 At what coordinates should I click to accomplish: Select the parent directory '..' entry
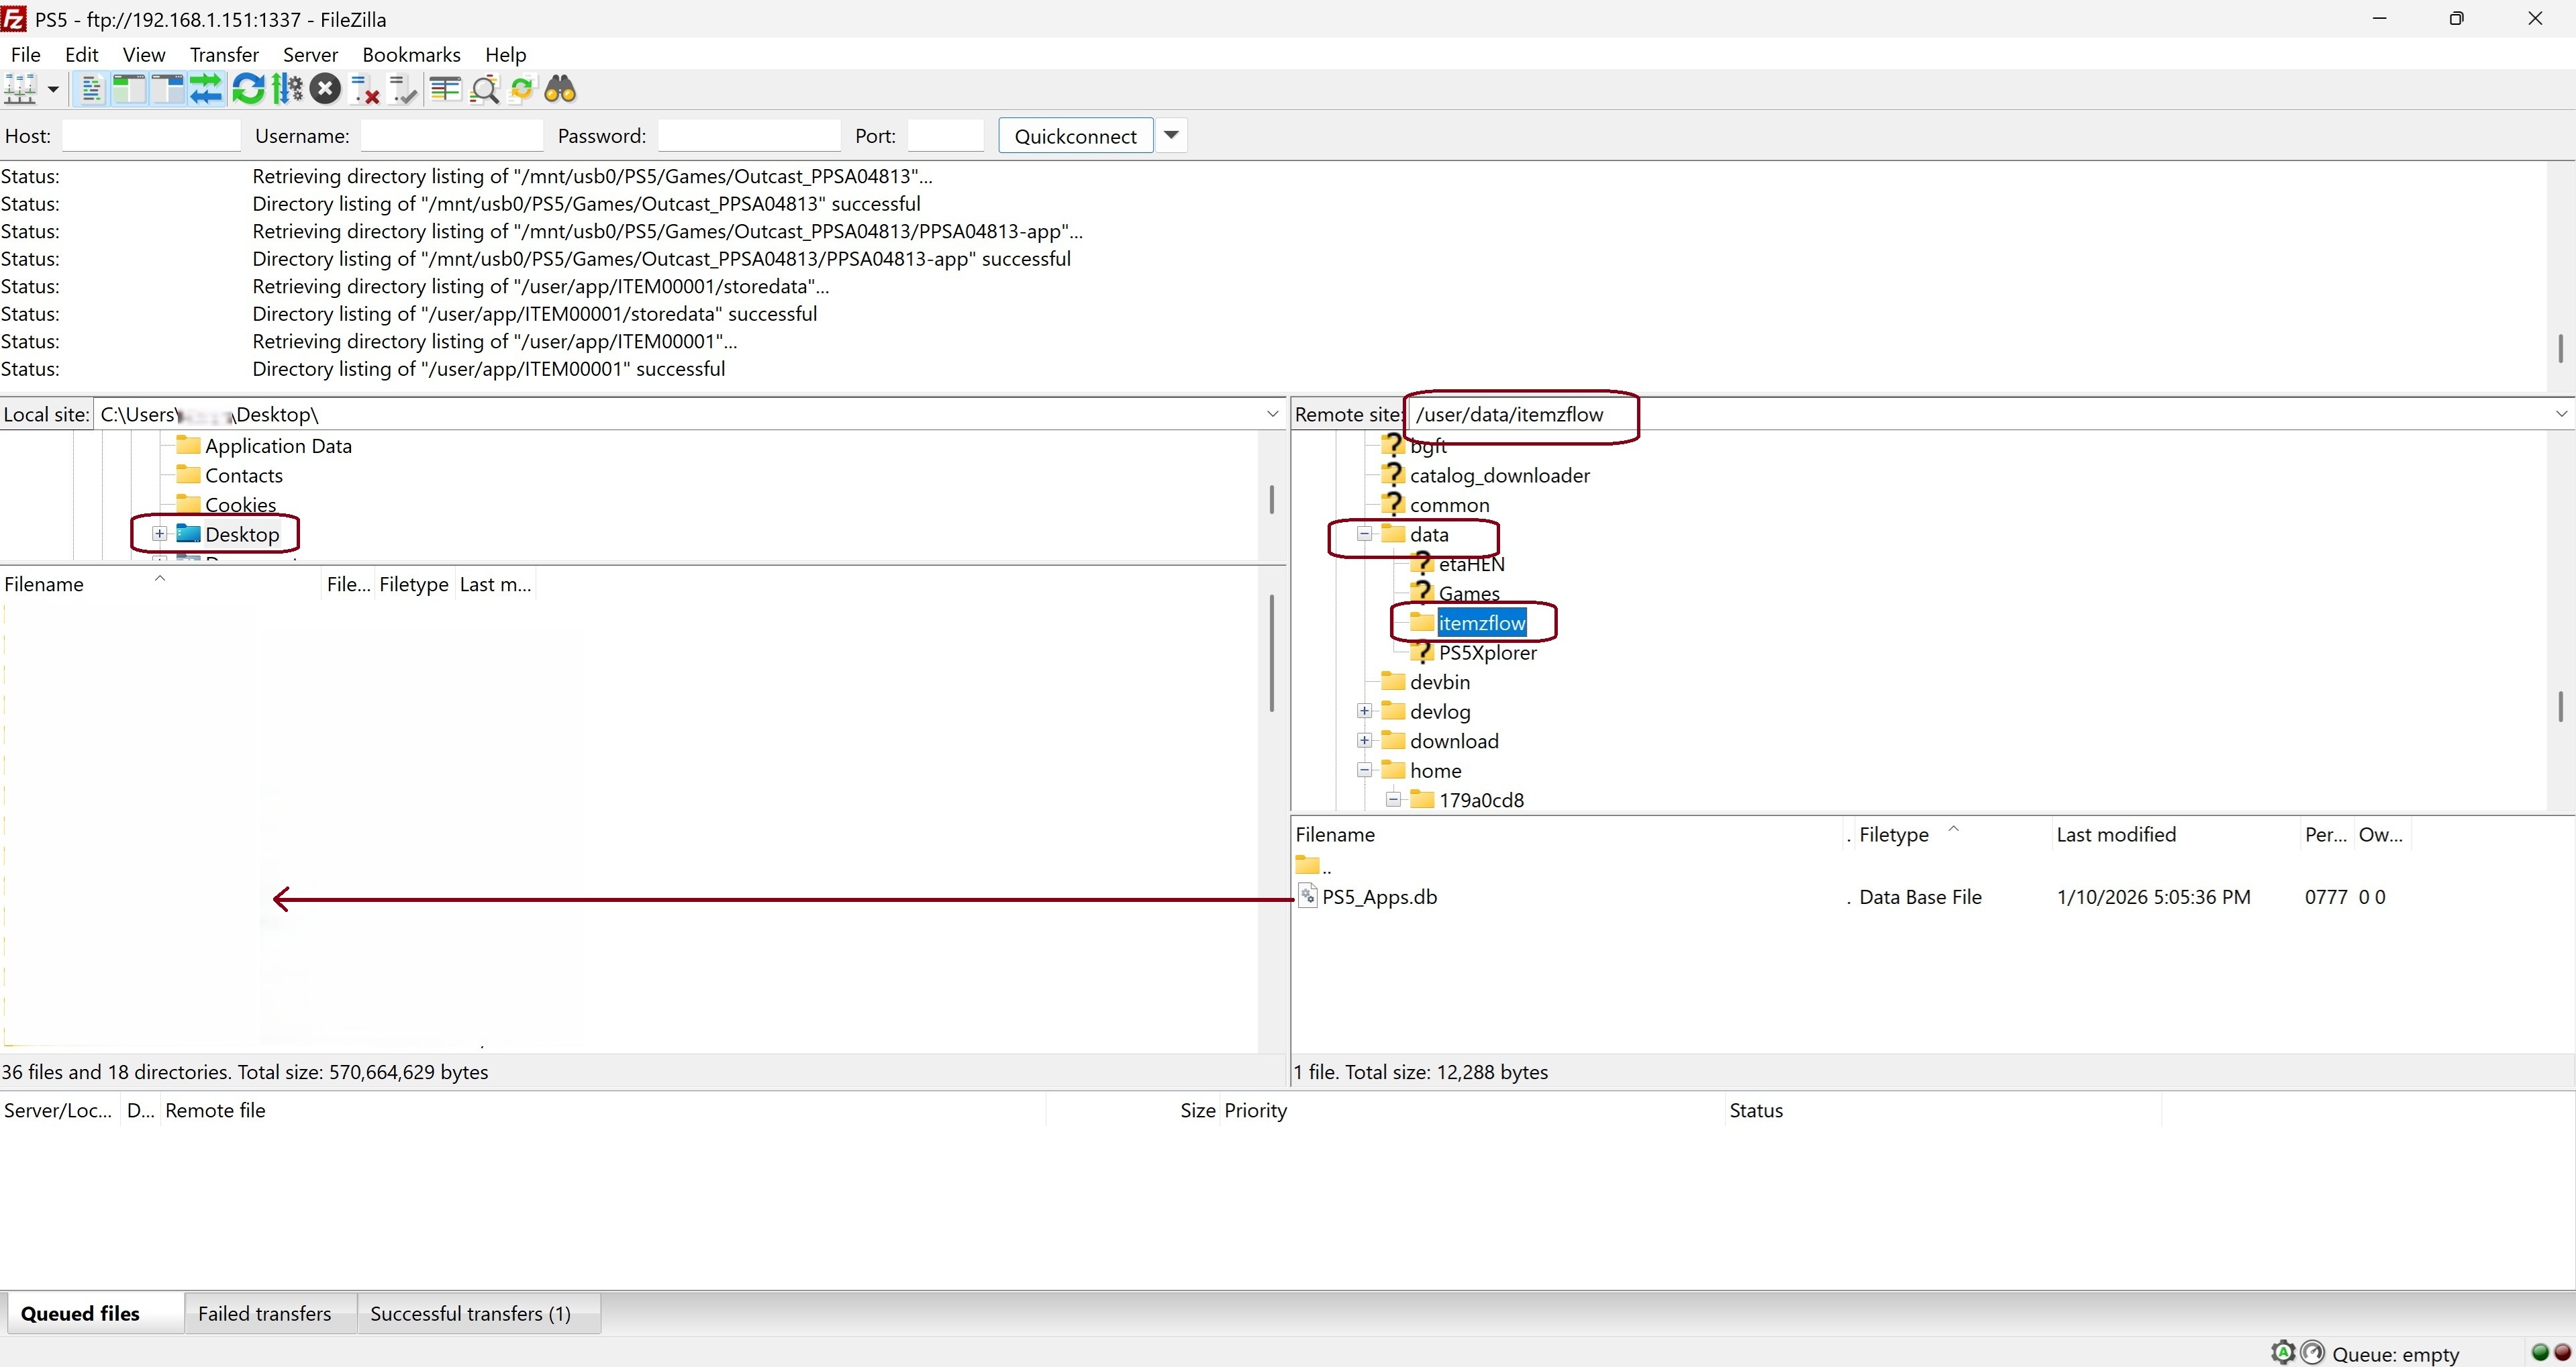tap(1314, 865)
